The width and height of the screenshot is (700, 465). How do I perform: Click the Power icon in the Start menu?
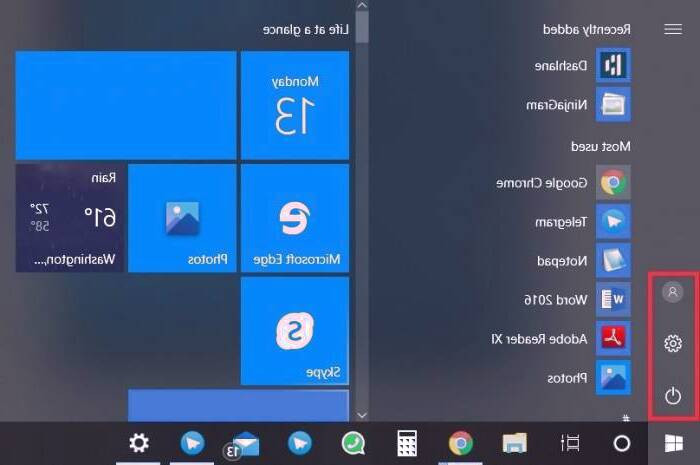(673, 396)
